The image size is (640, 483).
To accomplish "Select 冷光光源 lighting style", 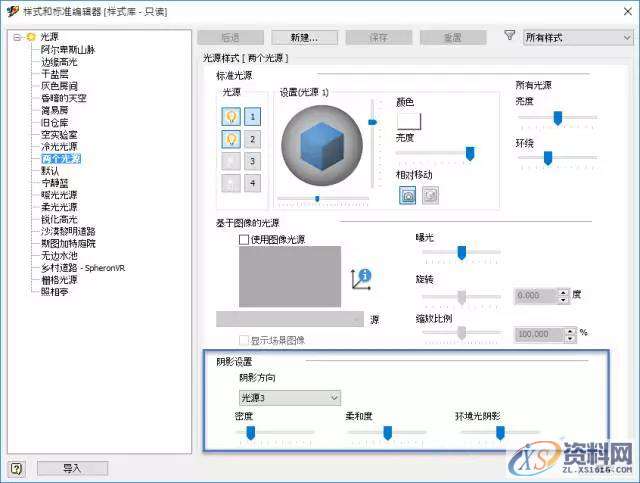I will (59, 147).
